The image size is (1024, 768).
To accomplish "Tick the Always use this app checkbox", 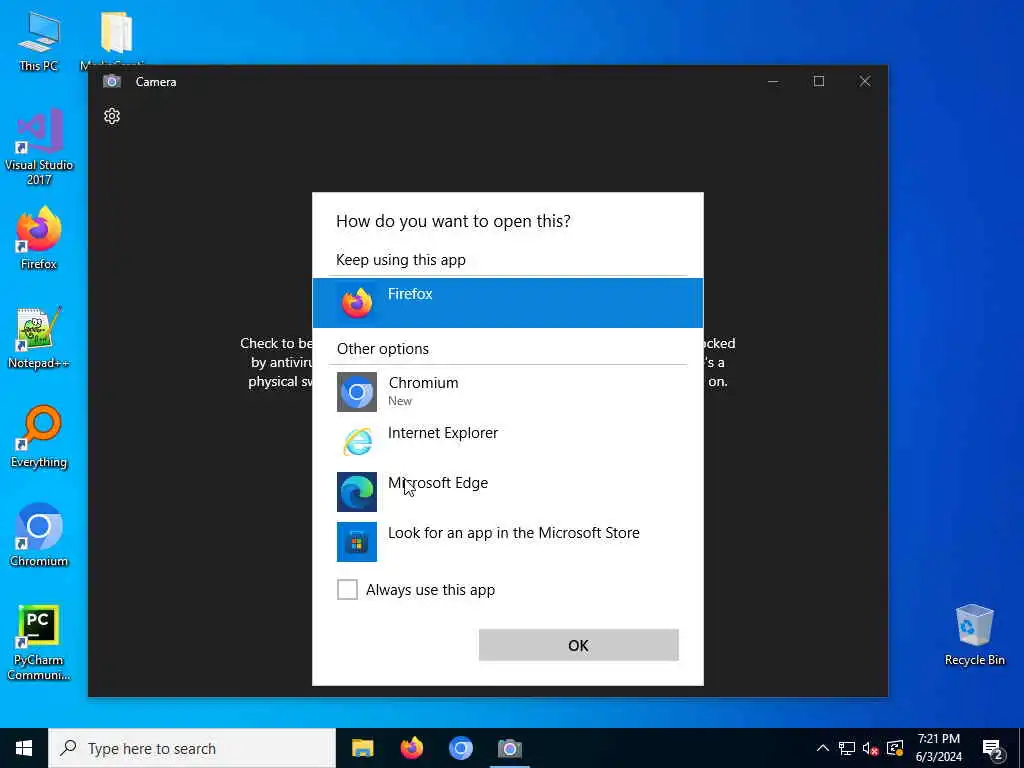I will pyautogui.click(x=347, y=589).
